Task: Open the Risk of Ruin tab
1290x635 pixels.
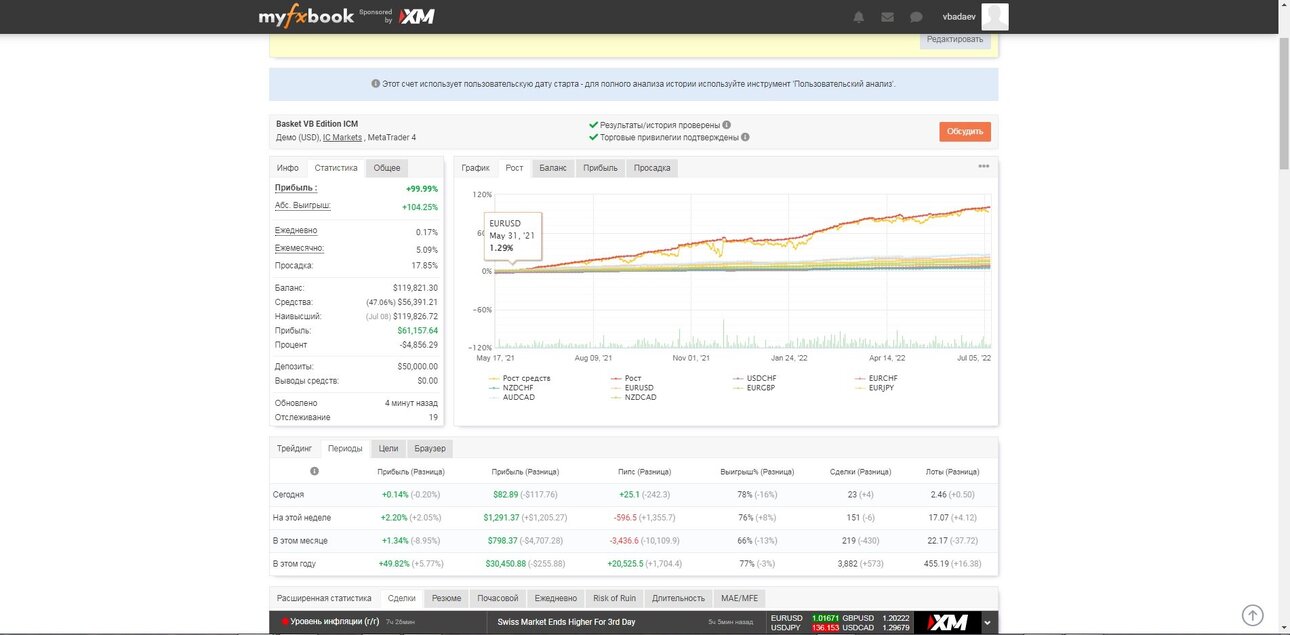Action: (x=614, y=598)
